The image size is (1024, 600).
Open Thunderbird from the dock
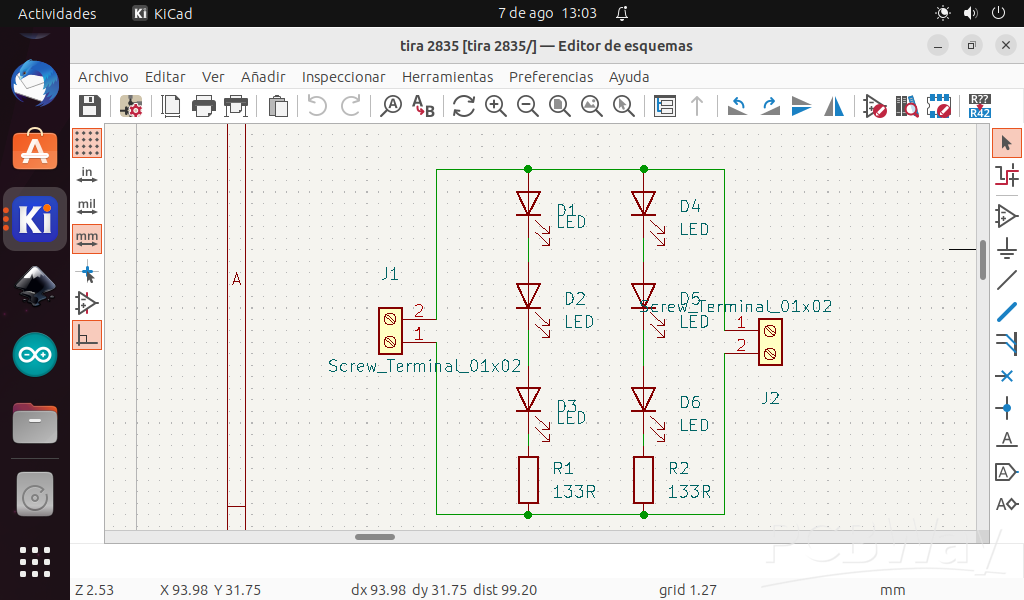tap(35, 83)
